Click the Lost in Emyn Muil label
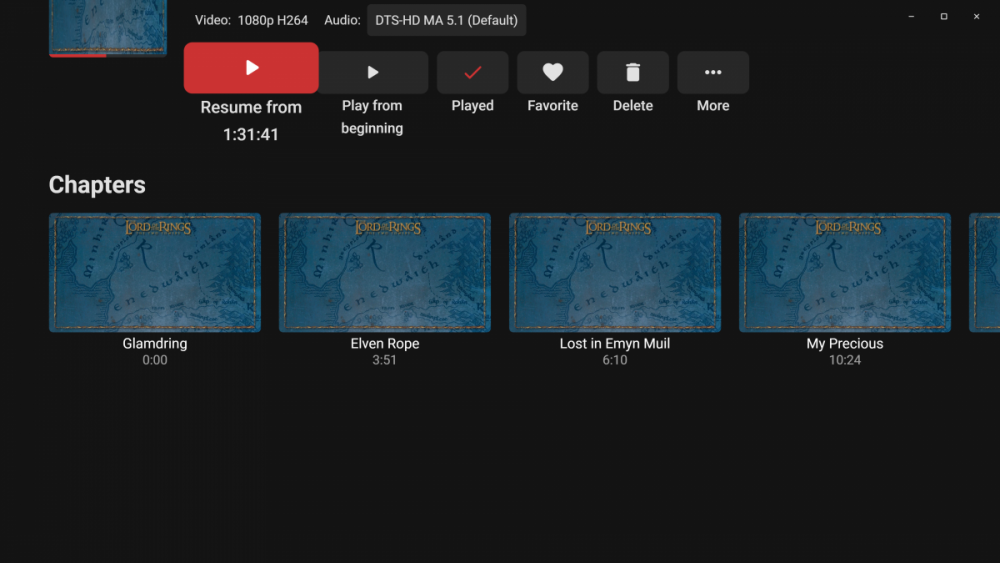1000x563 pixels. point(615,344)
